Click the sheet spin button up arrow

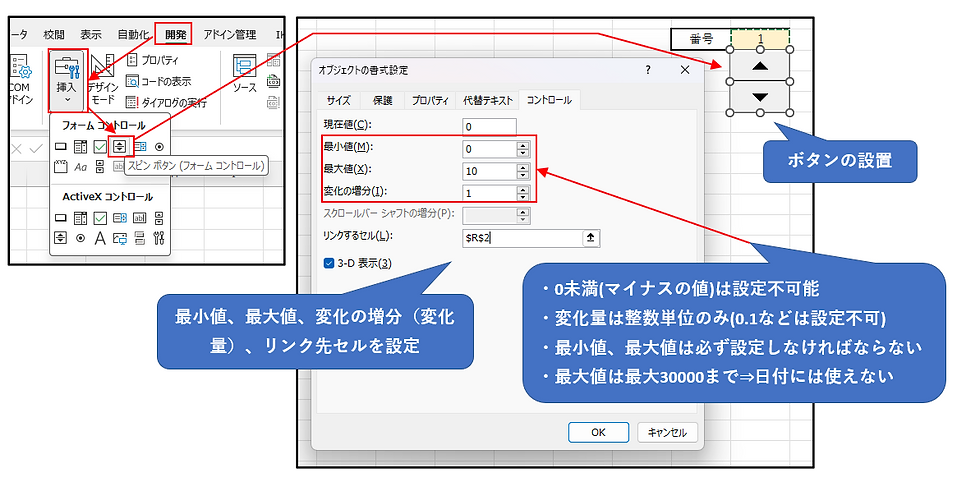point(760,66)
